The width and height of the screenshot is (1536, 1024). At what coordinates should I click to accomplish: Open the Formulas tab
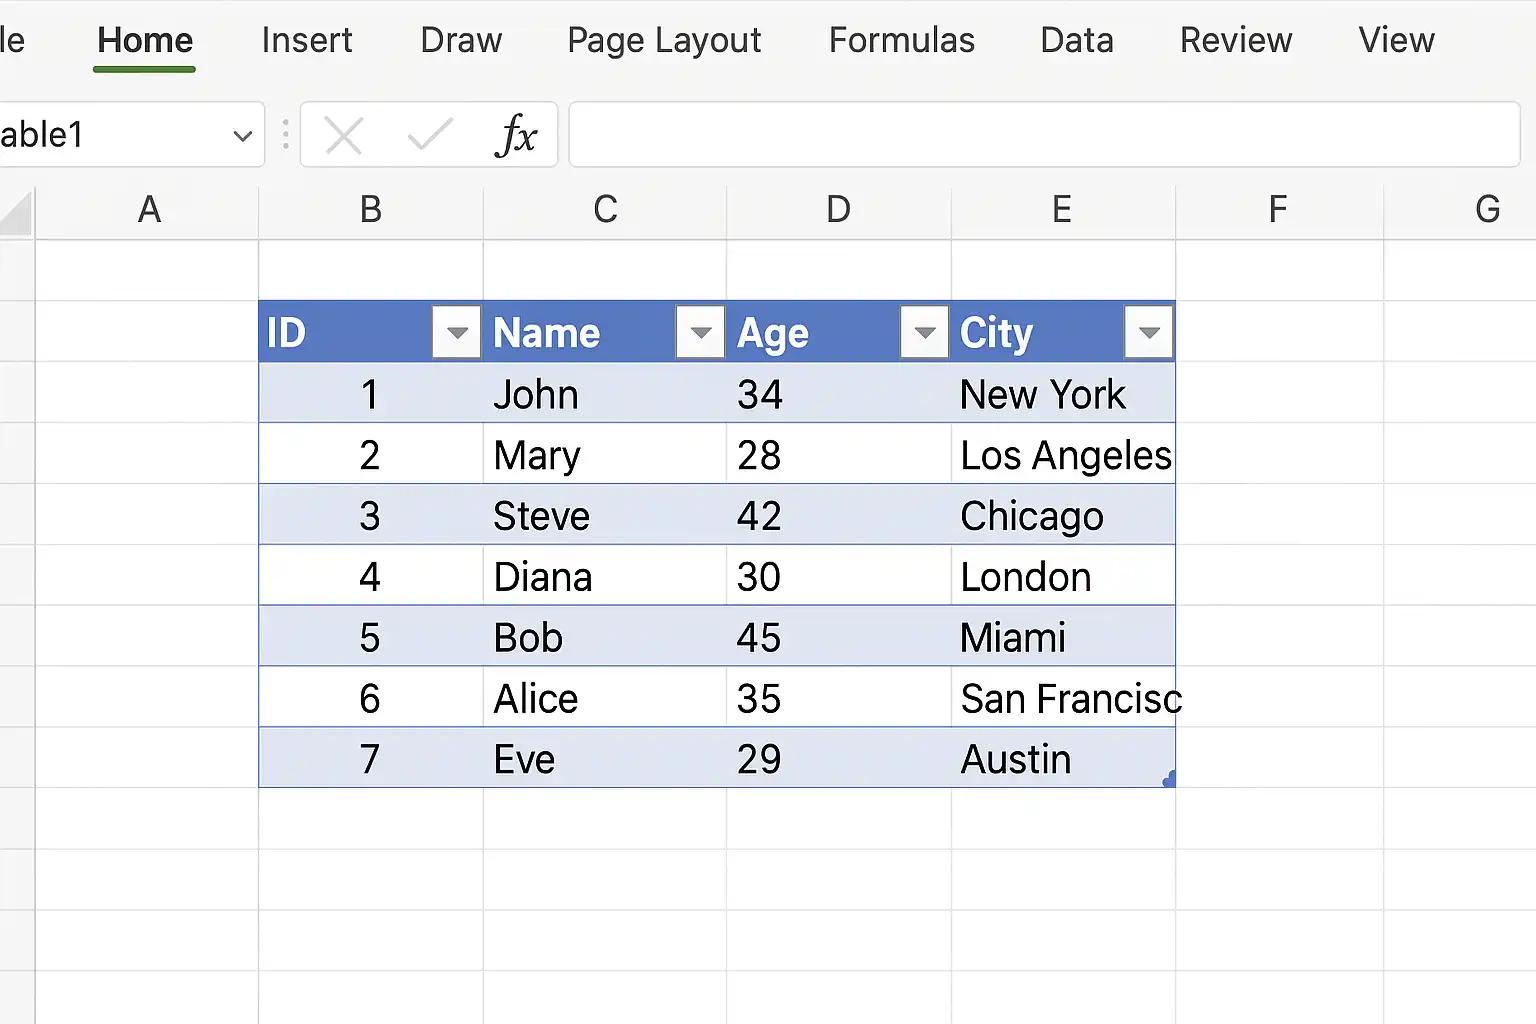(902, 40)
